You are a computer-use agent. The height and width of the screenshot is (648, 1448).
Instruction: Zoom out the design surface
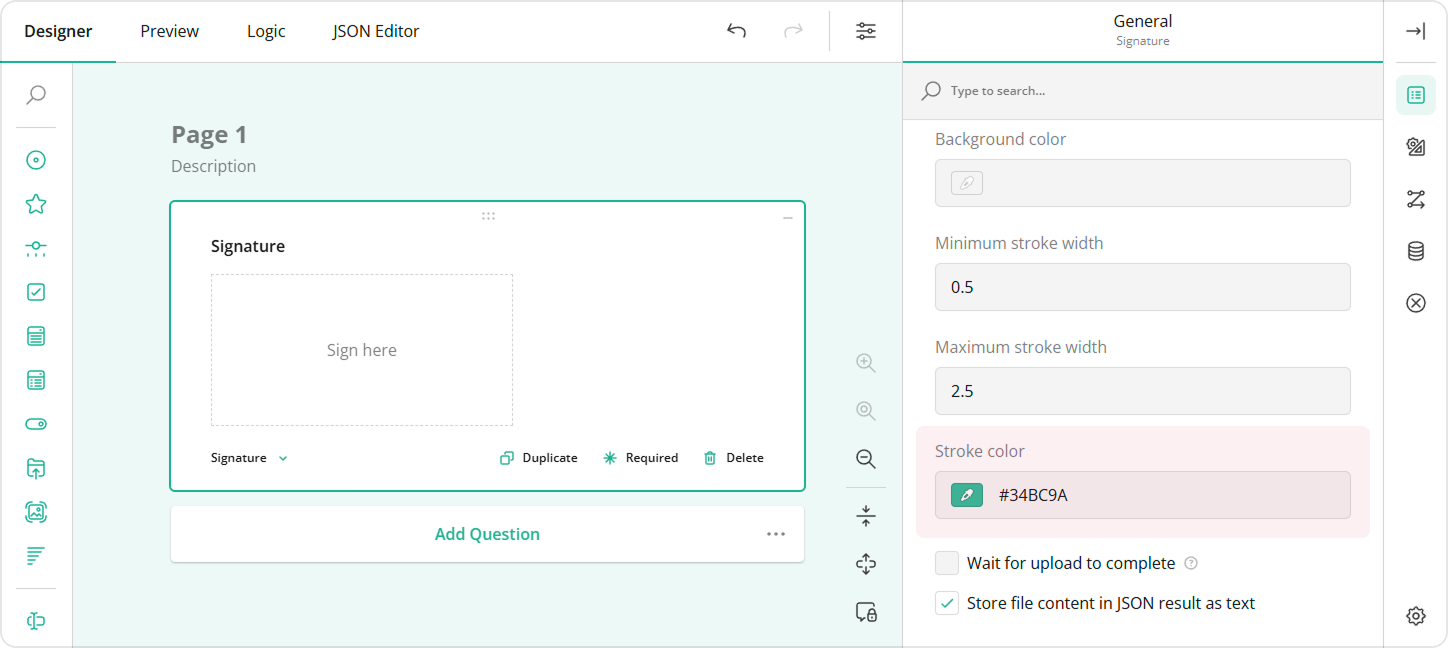865,459
